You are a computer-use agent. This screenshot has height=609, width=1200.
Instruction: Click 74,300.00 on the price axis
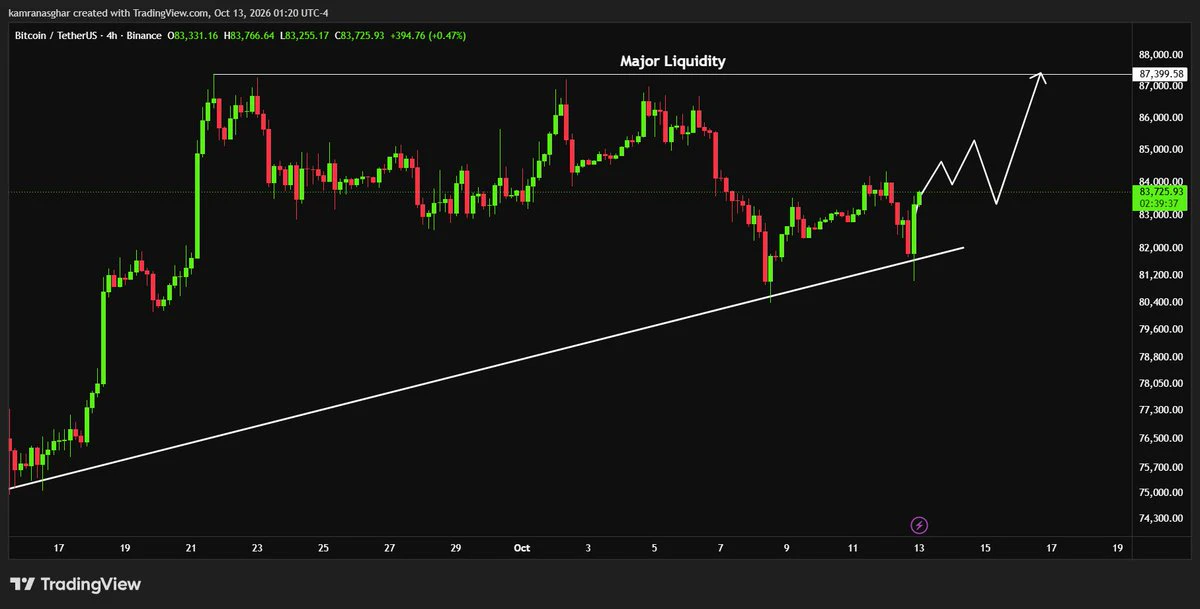click(x=1161, y=518)
